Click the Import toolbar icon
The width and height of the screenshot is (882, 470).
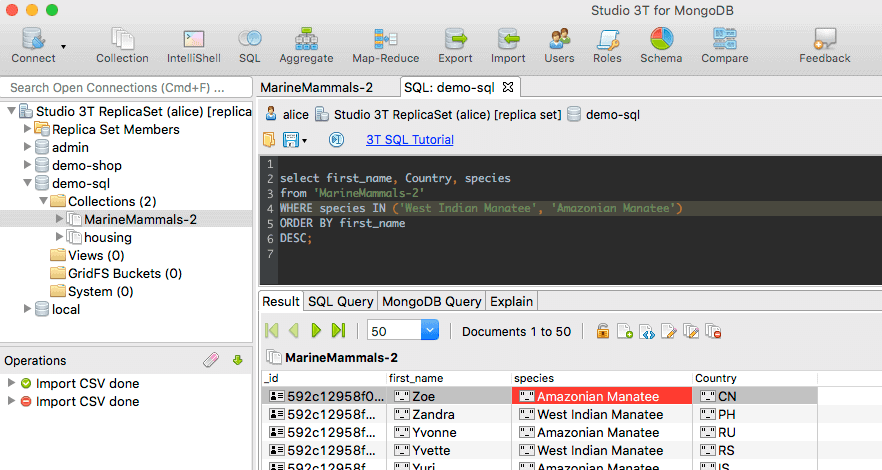click(x=508, y=46)
